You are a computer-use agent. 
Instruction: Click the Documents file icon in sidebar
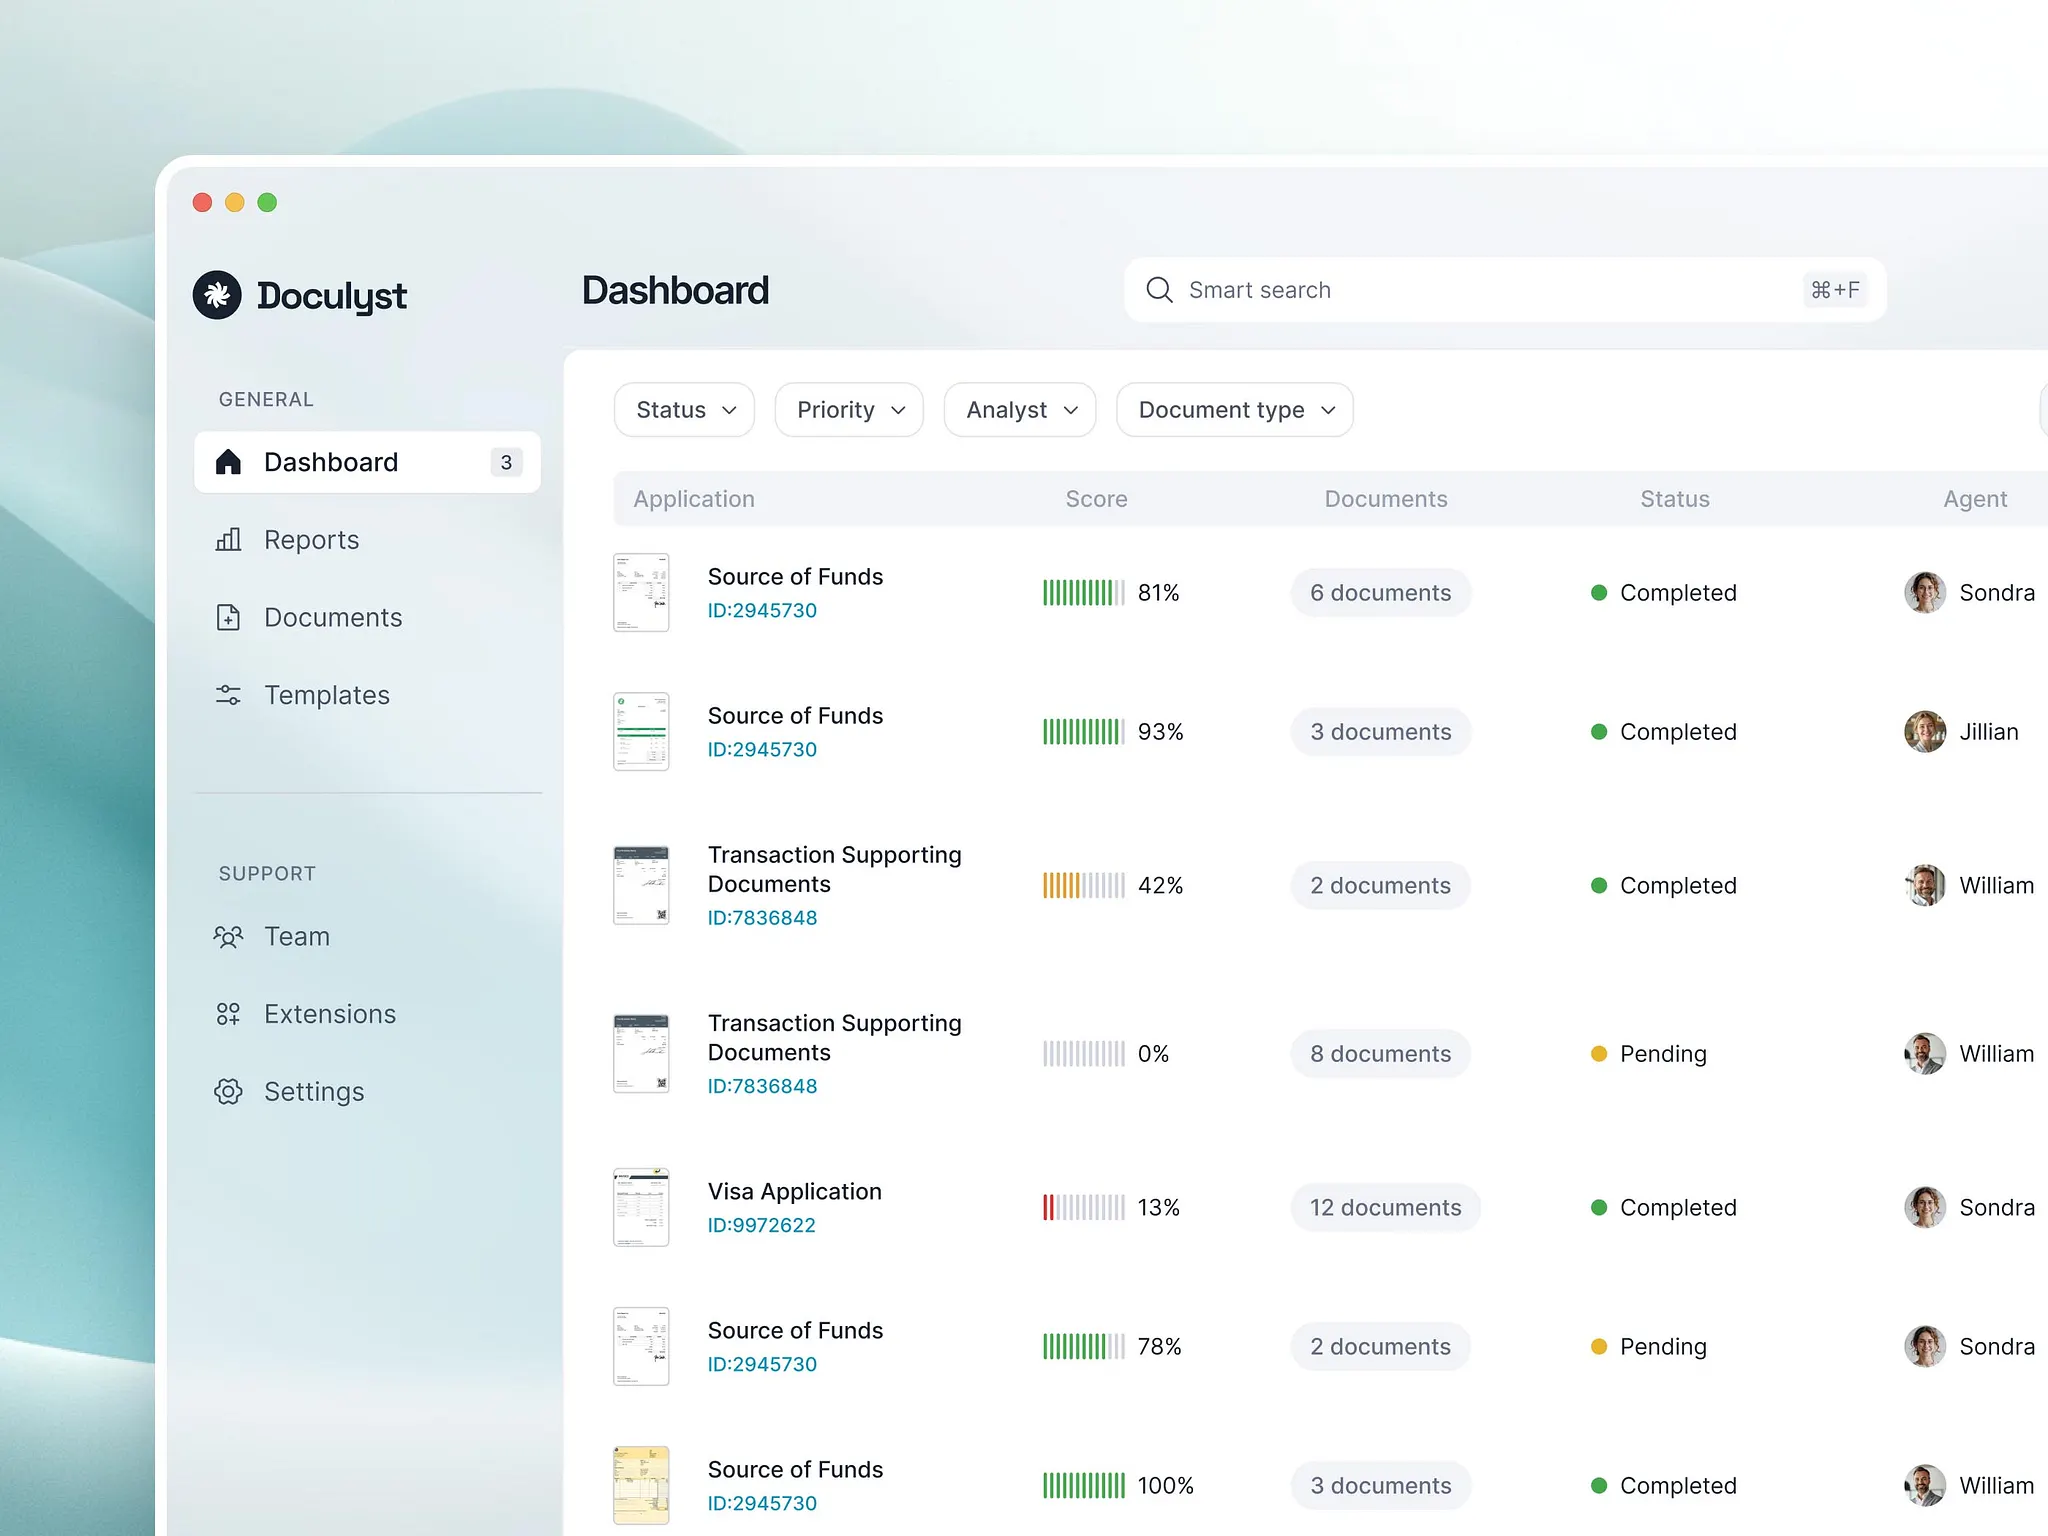click(228, 617)
